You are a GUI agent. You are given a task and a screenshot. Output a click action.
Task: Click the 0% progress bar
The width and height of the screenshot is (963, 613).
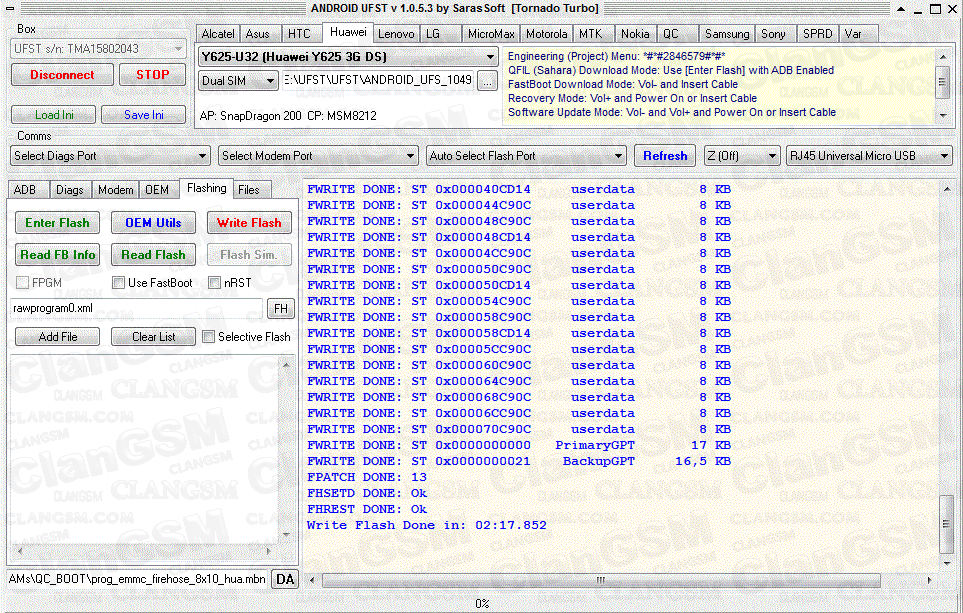[x=482, y=603]
